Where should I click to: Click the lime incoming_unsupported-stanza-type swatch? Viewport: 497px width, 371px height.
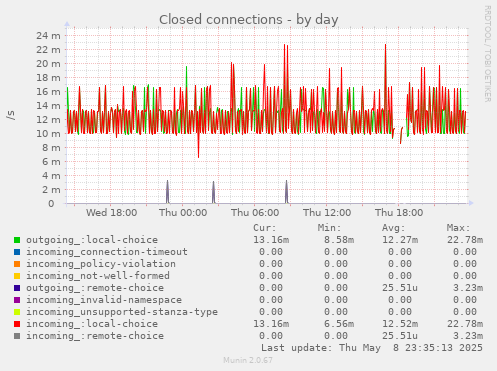click(17, 312)
